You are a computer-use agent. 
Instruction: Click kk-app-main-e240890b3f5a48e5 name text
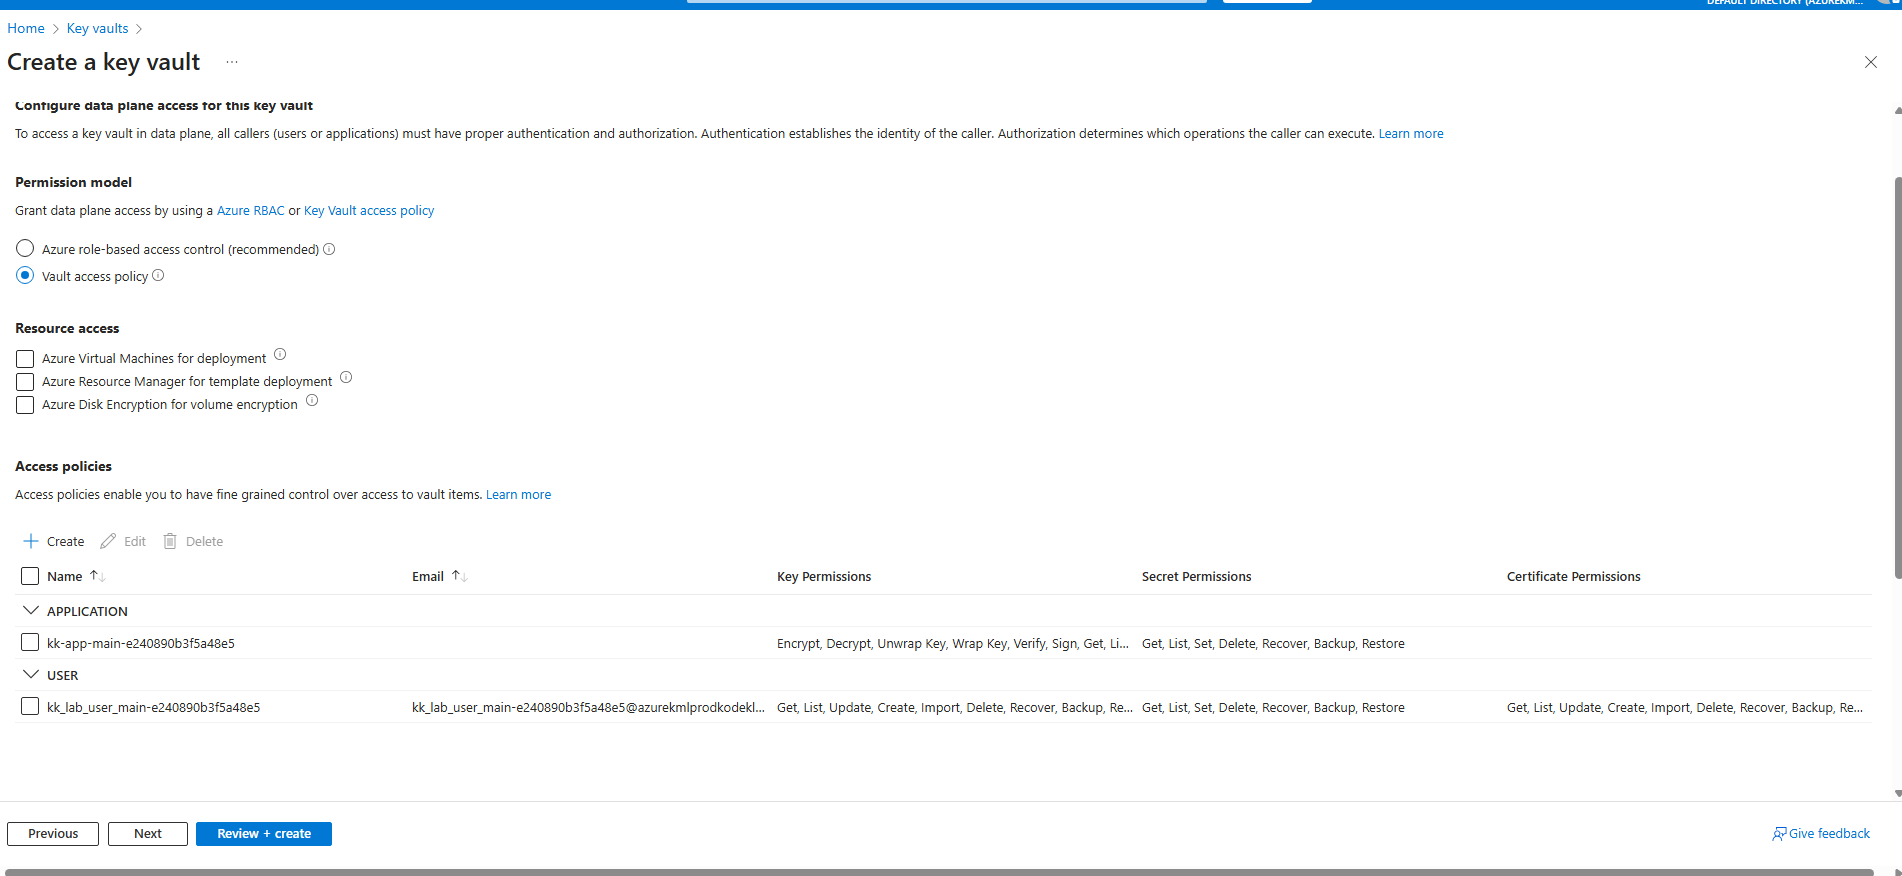tap(141, 643)
